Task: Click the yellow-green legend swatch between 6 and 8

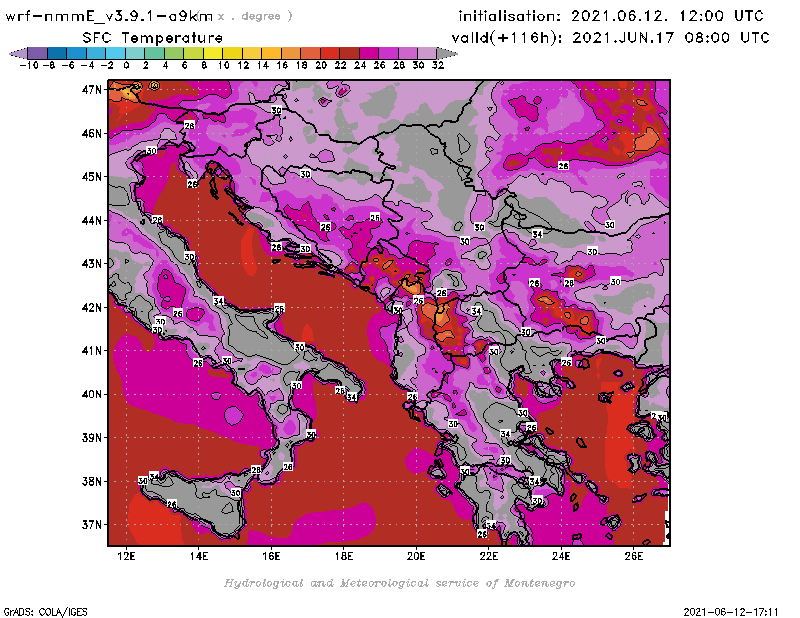Action: pyautogui.click(x=193, y=53)
